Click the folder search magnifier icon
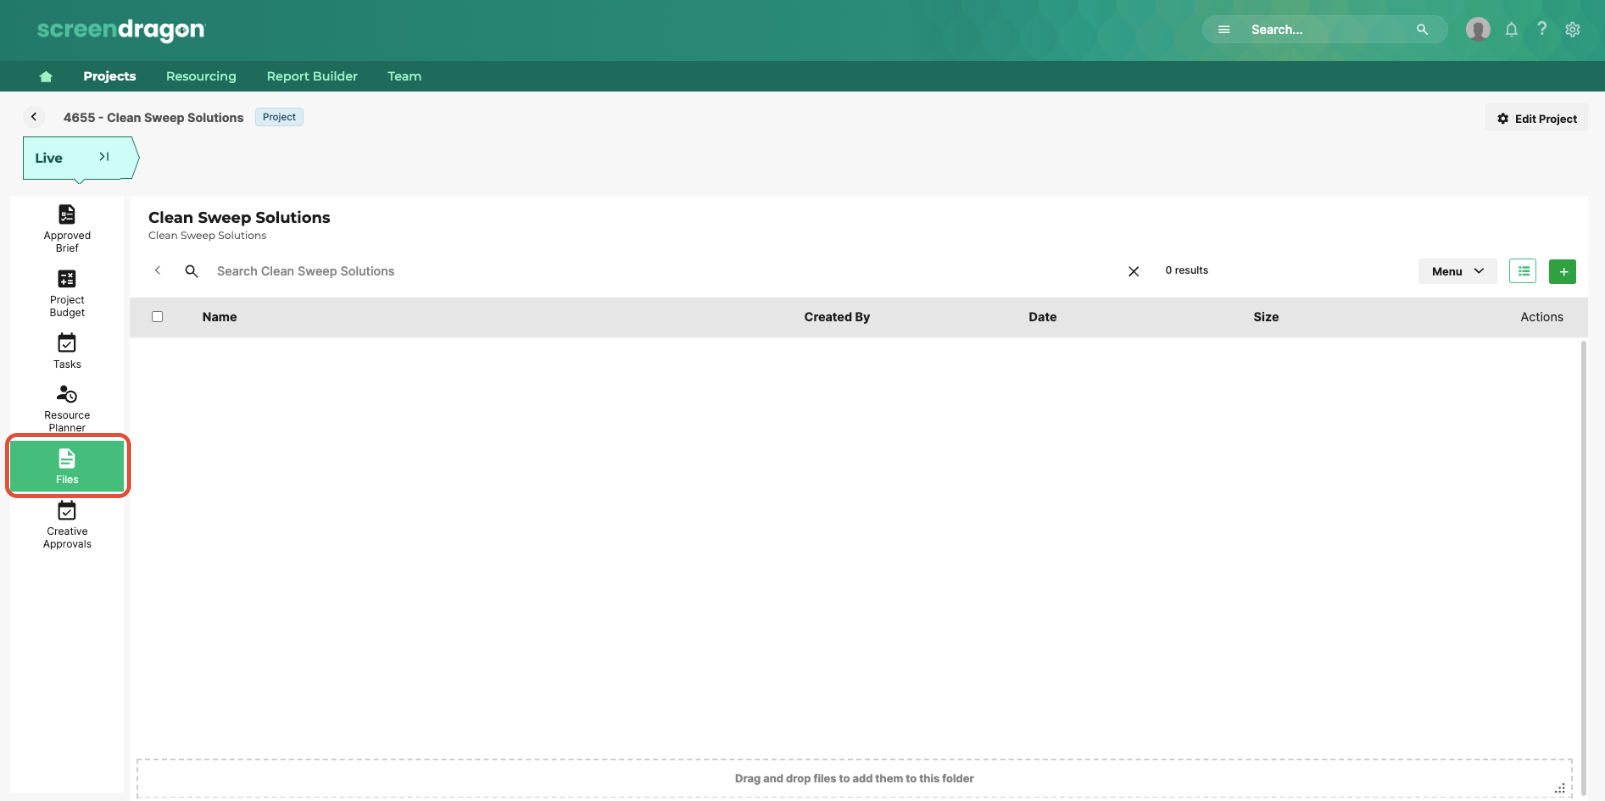The height and width of the screenshot is (801, 1605). pos(191,271)
